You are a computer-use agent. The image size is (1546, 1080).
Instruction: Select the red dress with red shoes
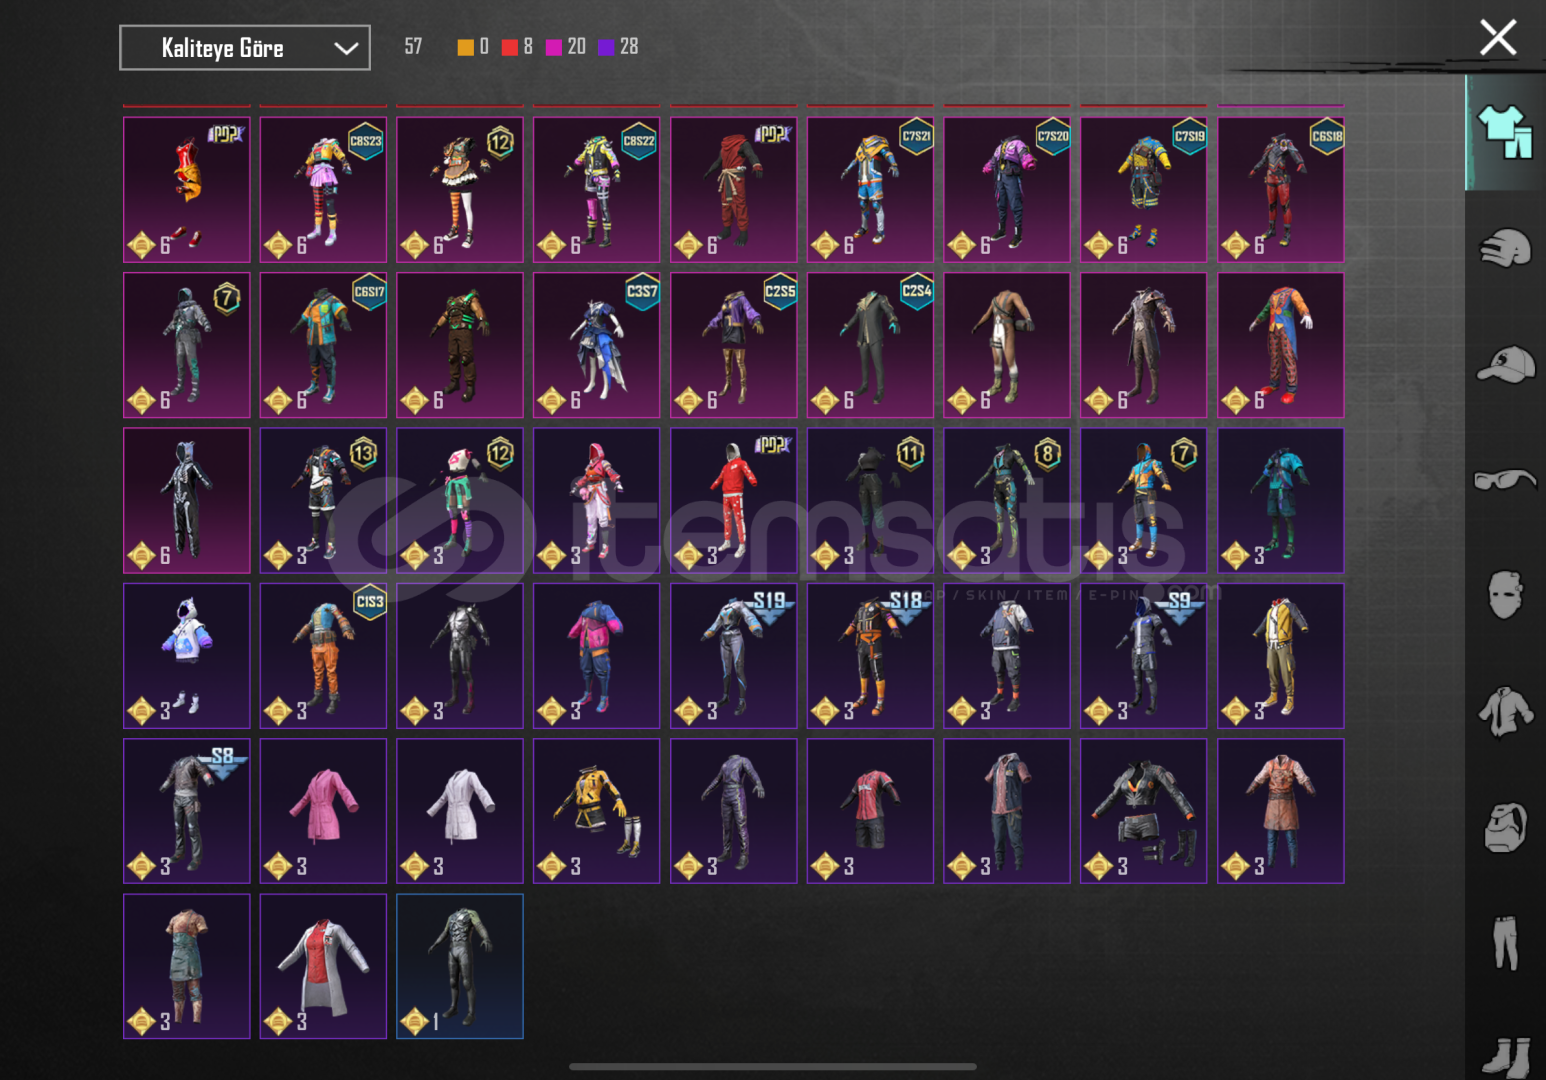tap(187, 190)
